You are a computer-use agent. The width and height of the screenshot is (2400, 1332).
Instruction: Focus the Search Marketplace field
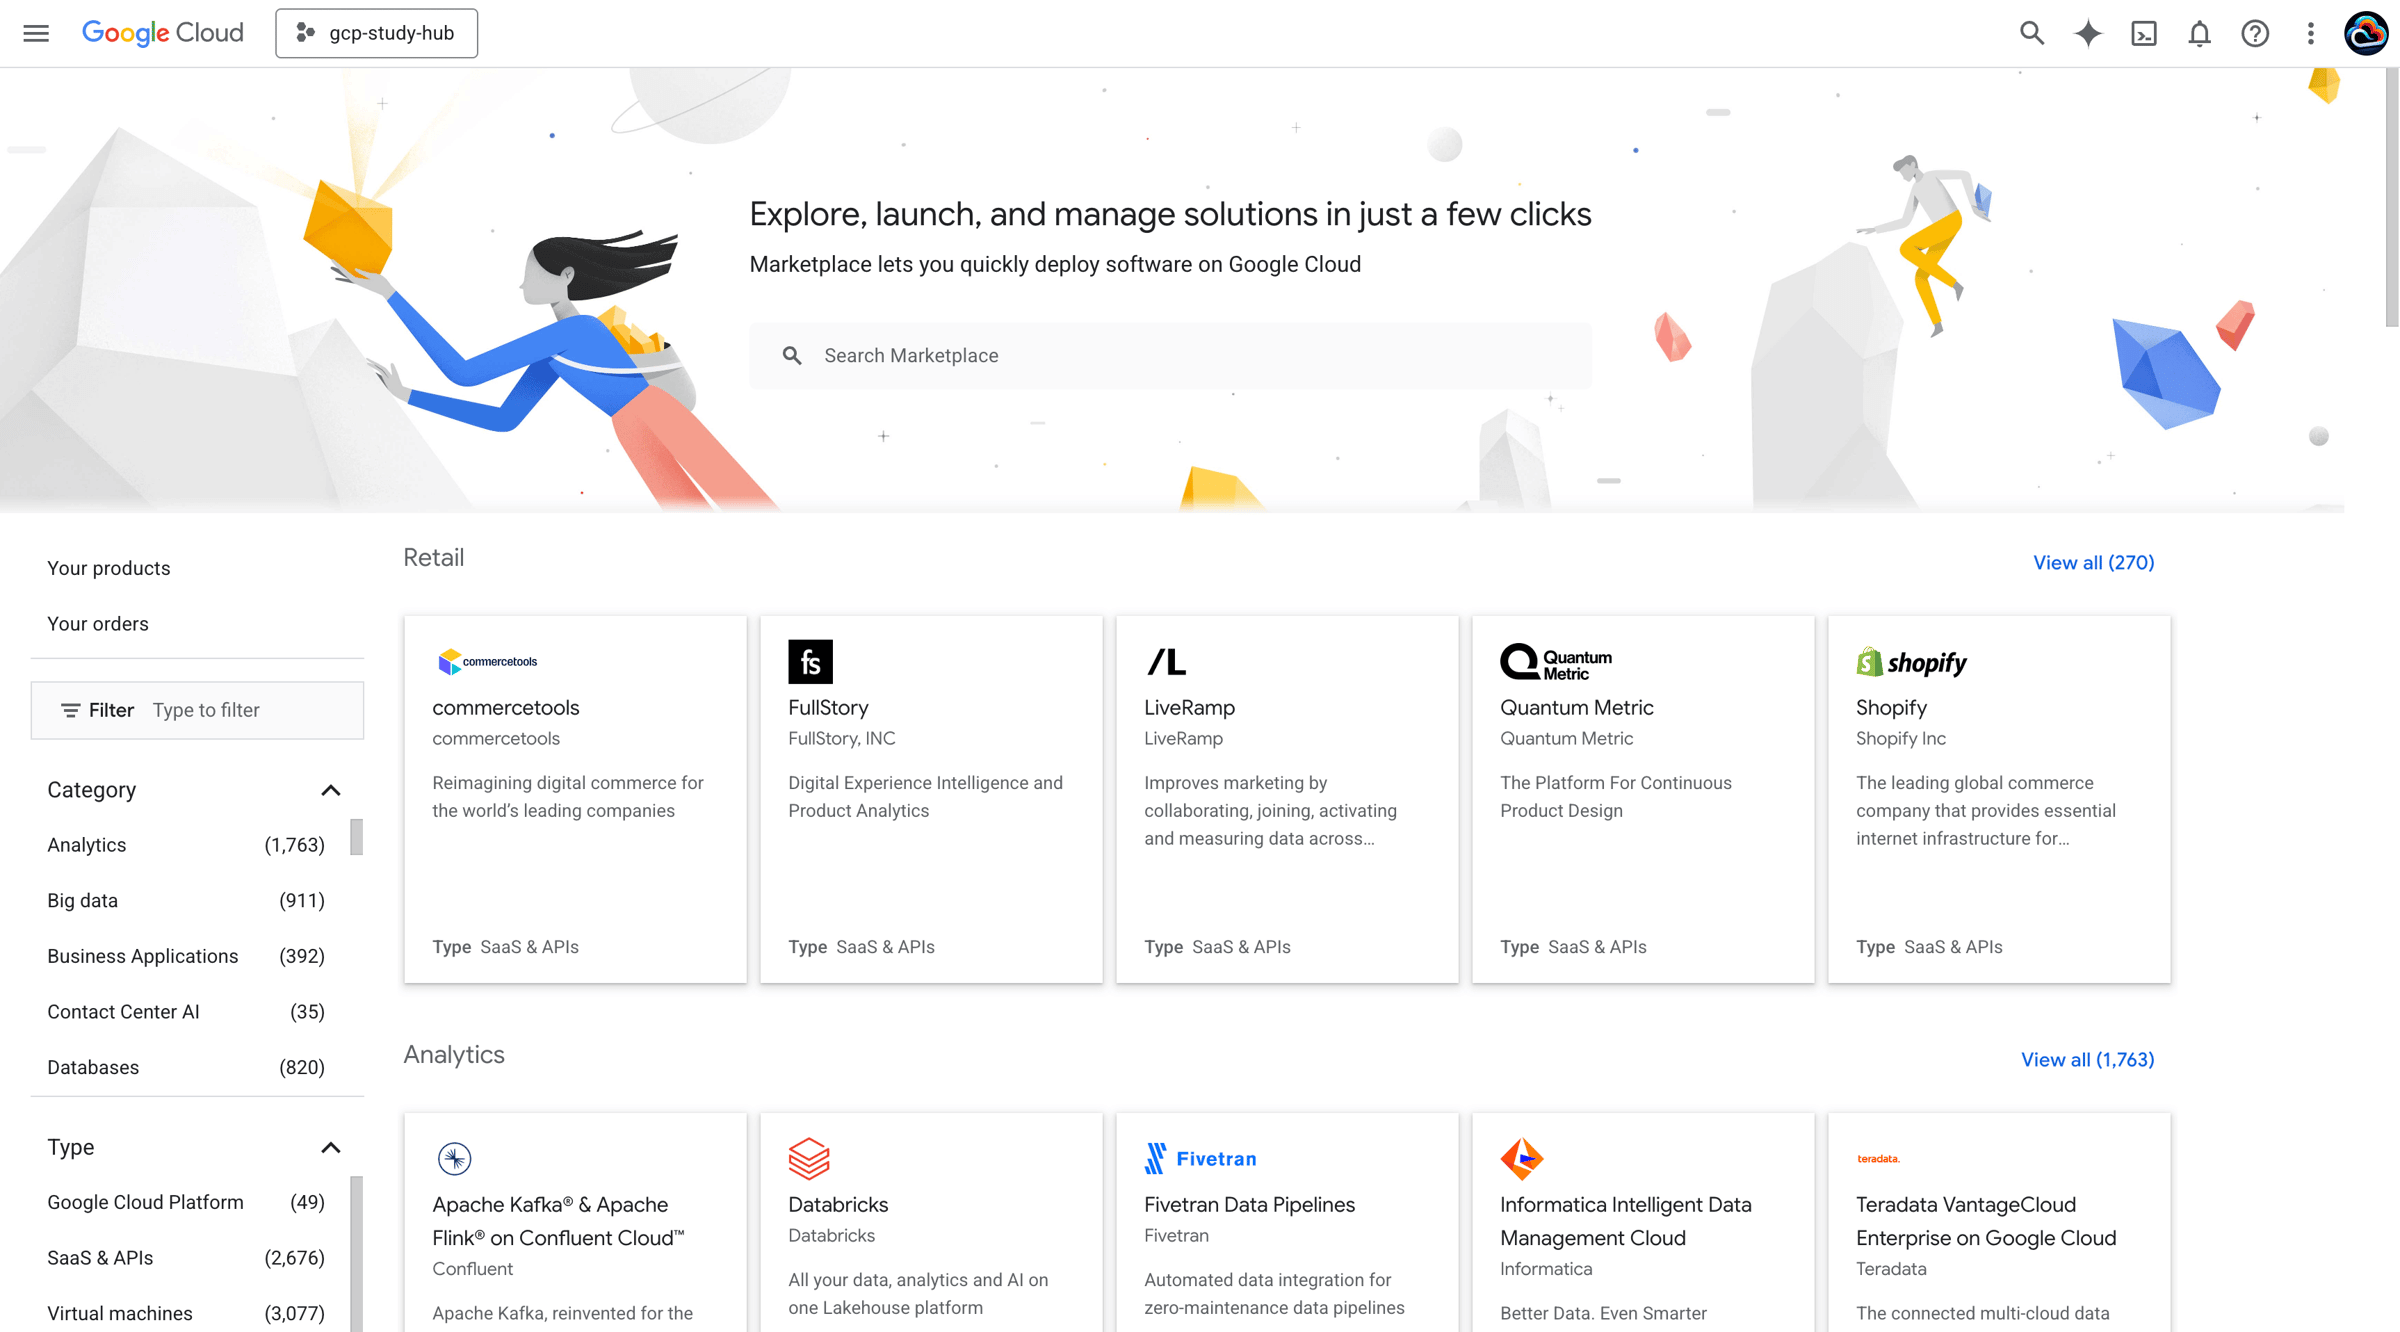pos(1170,355)
